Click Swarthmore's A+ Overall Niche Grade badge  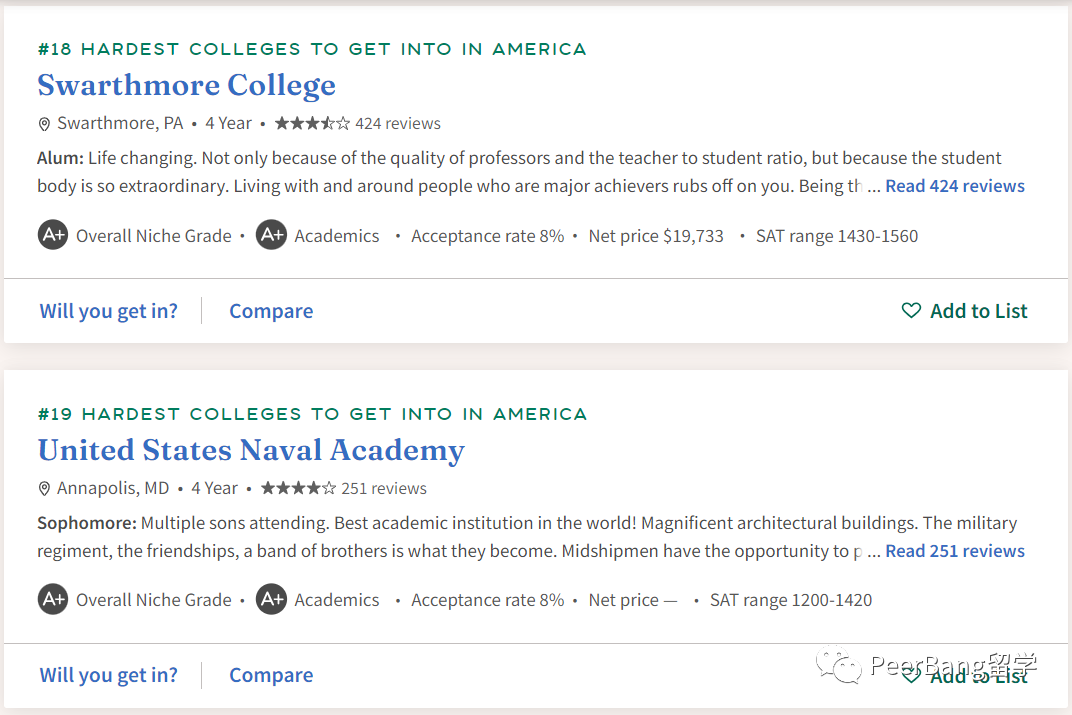pos(53,236)
